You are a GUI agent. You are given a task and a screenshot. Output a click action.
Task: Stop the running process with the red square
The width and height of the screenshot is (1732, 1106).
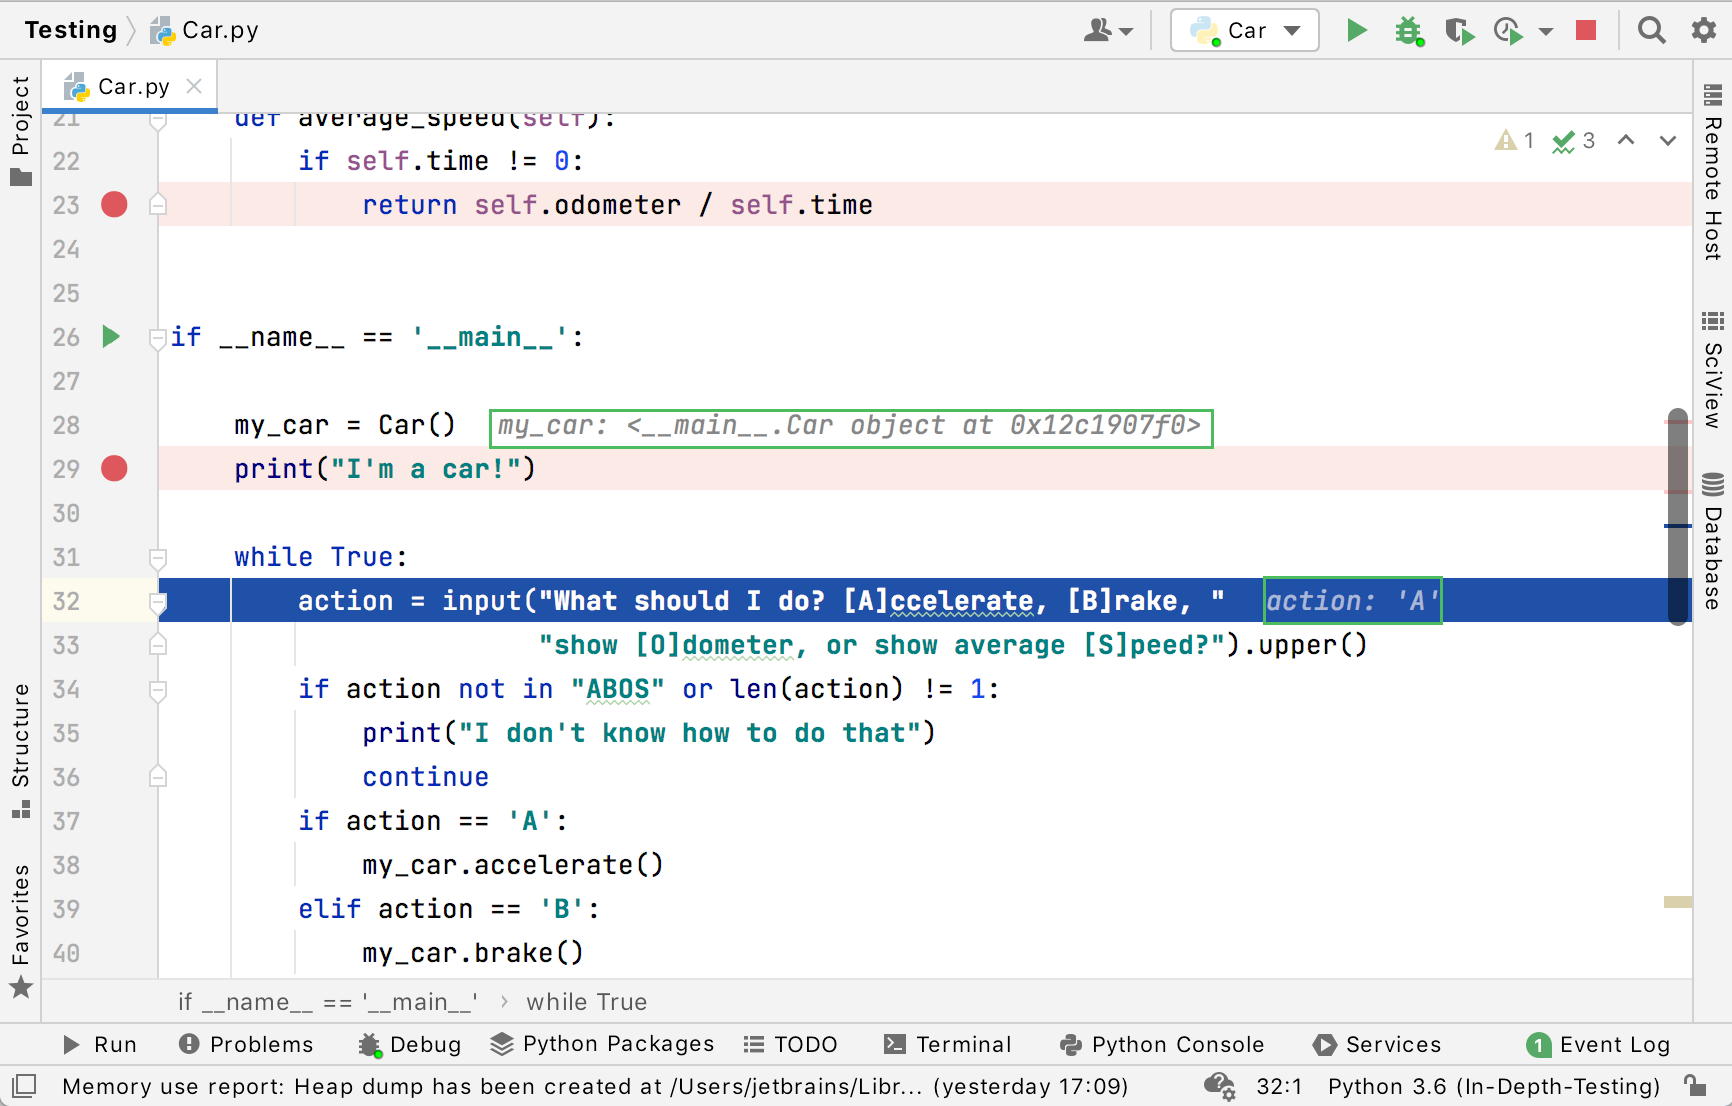pyautogui.click(x=1586, y=30)
